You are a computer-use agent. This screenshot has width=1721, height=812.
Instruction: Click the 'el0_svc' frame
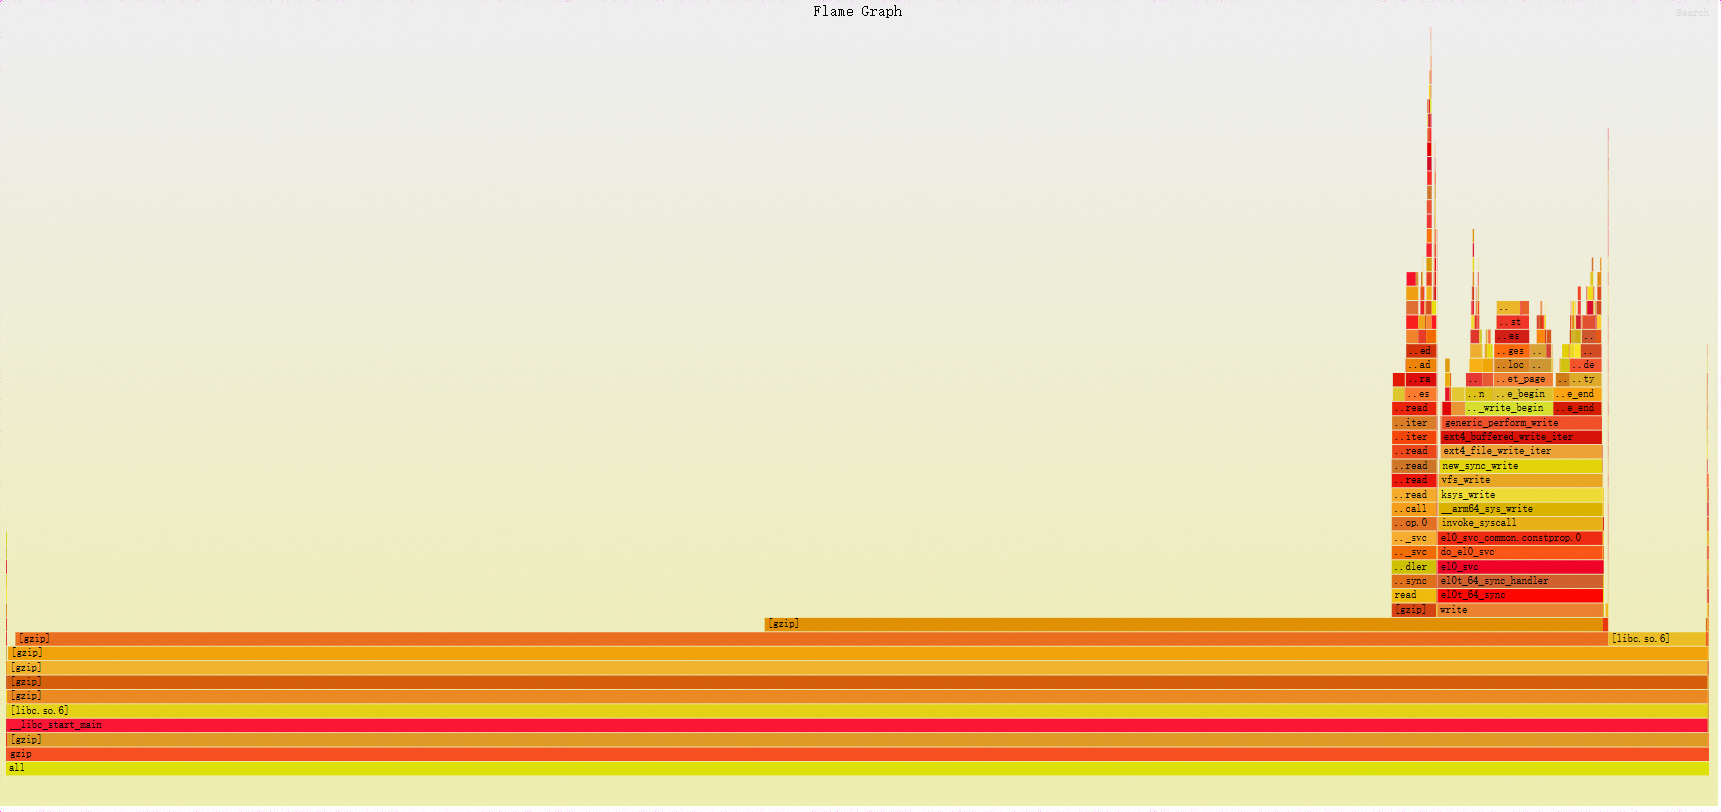click(1520, 567)
